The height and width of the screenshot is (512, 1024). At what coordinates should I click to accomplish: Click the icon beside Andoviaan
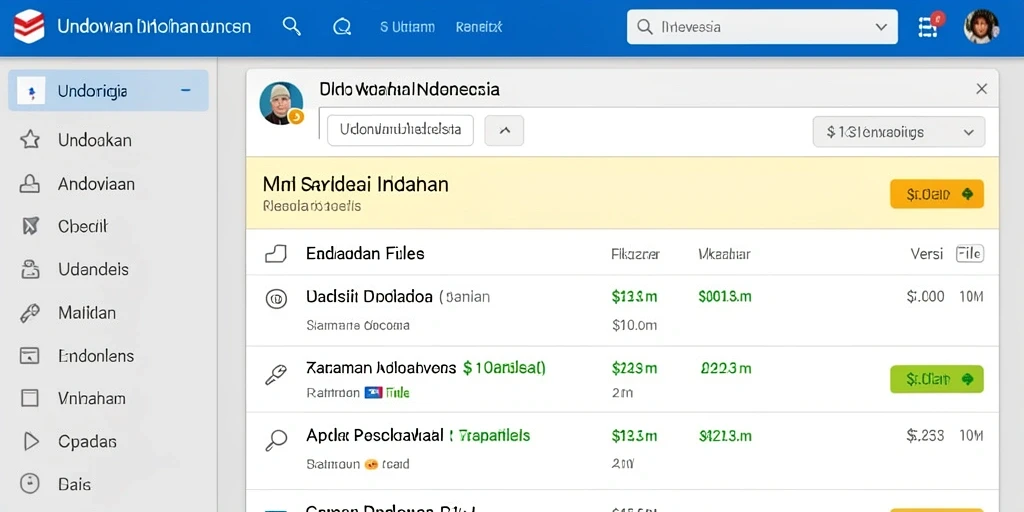(29, 184)
